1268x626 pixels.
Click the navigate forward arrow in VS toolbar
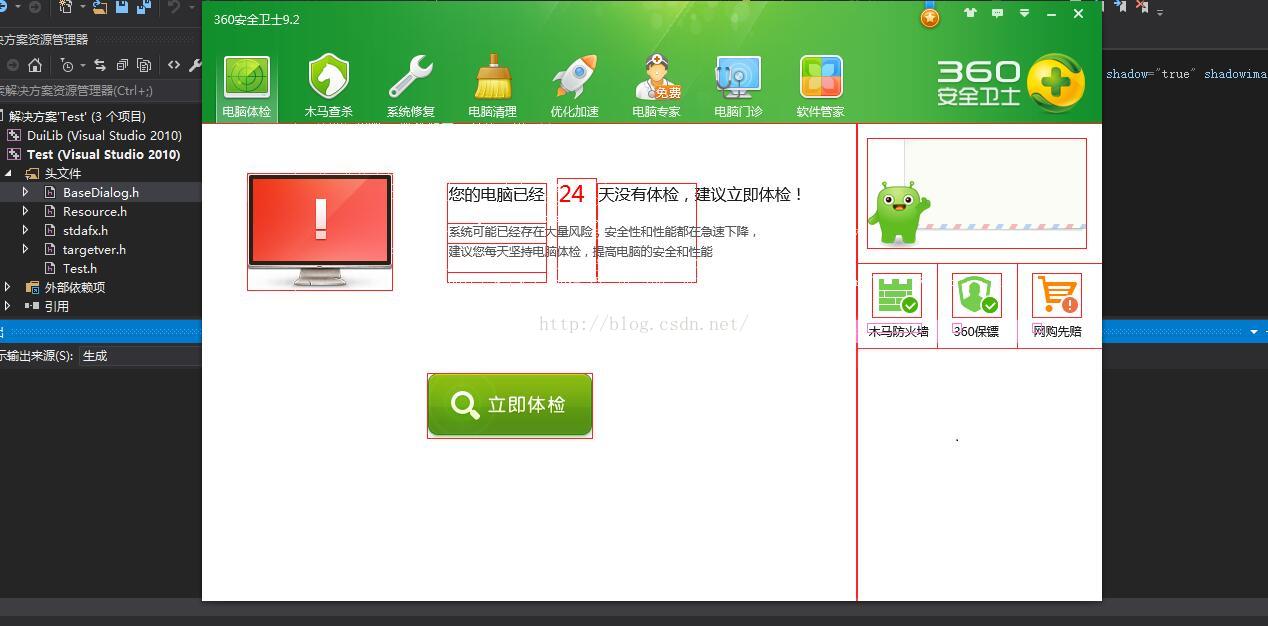click(x=35, y=7)
